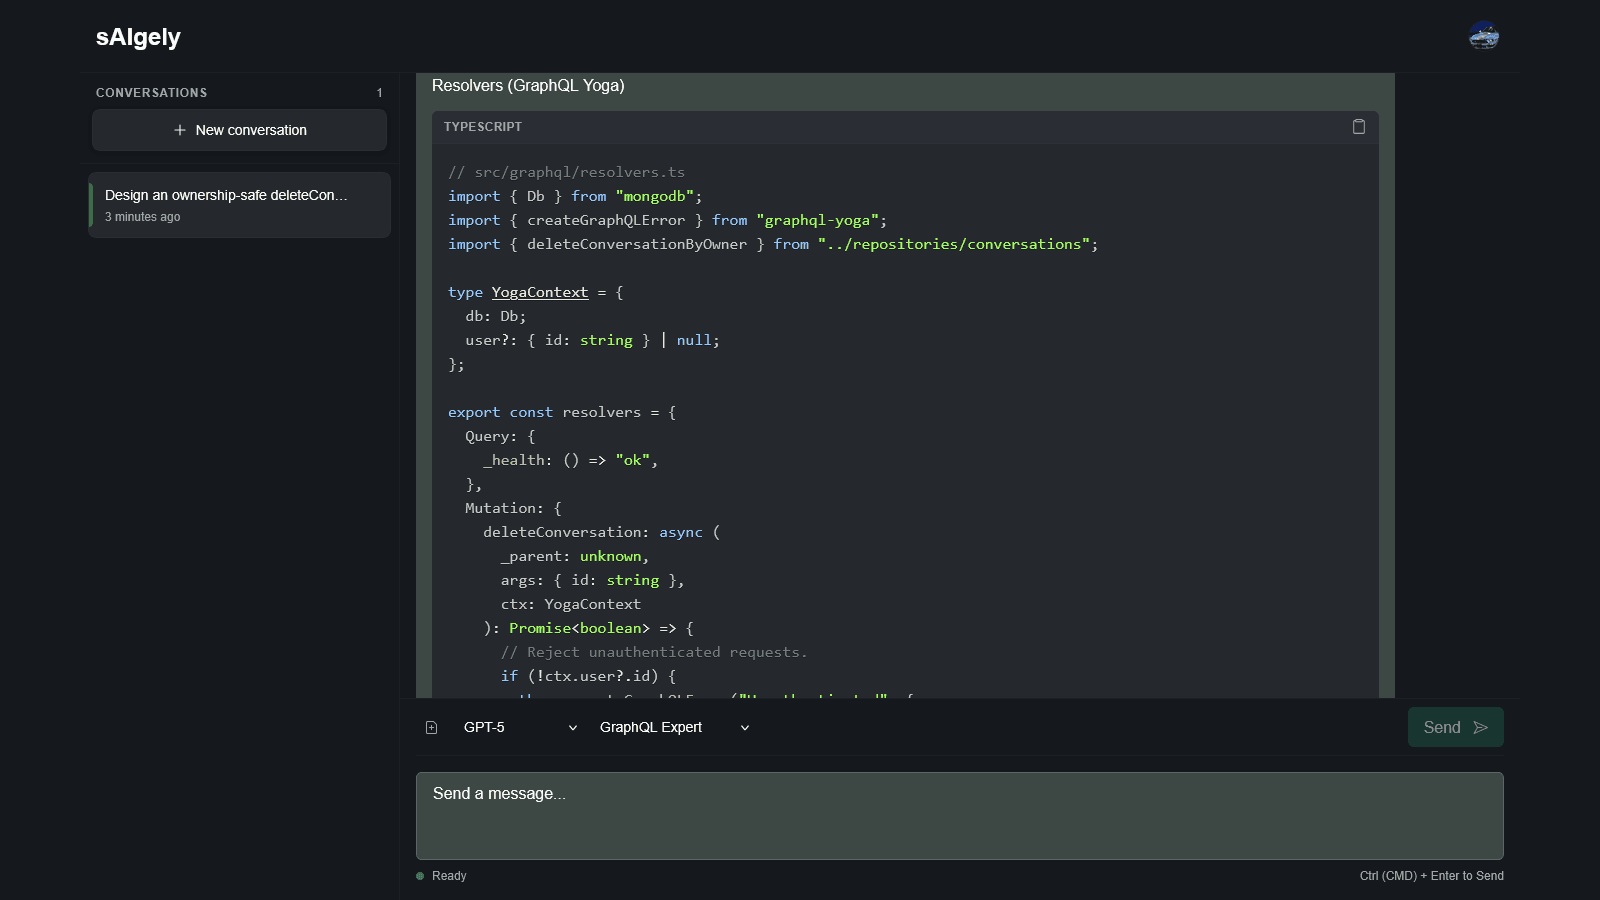Click the conversations count badge
The image size is (1600, 900).
[x=380, y=93]
